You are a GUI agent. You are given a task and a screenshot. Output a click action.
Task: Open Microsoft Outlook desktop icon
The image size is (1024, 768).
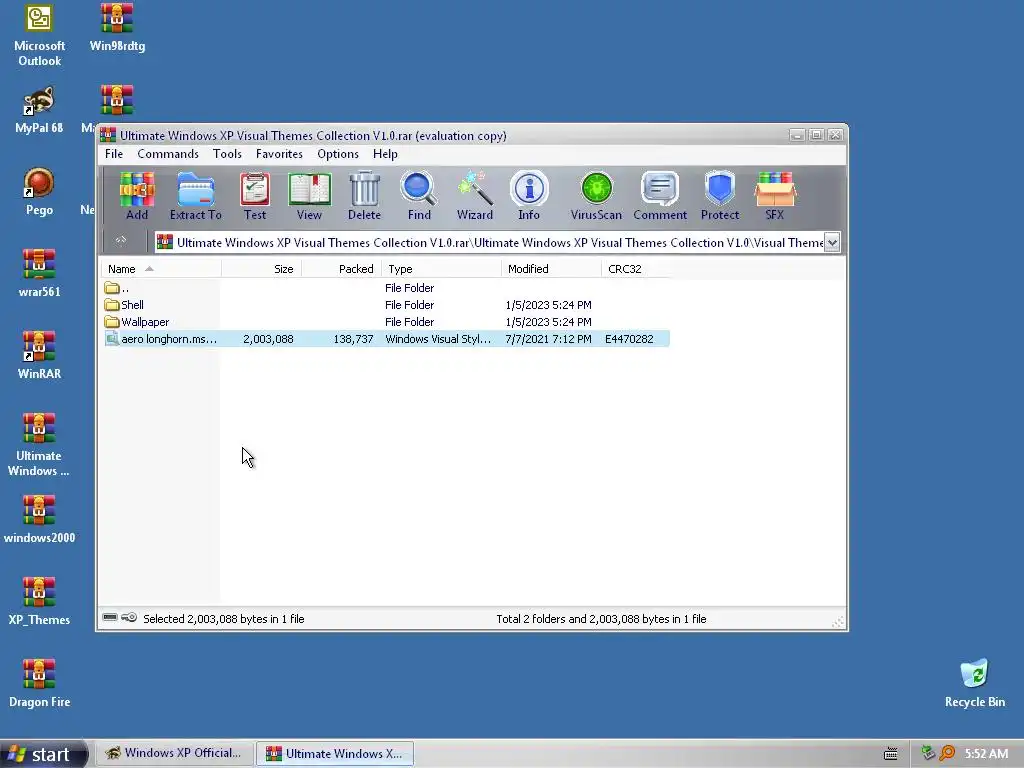[x=39, y=35]
